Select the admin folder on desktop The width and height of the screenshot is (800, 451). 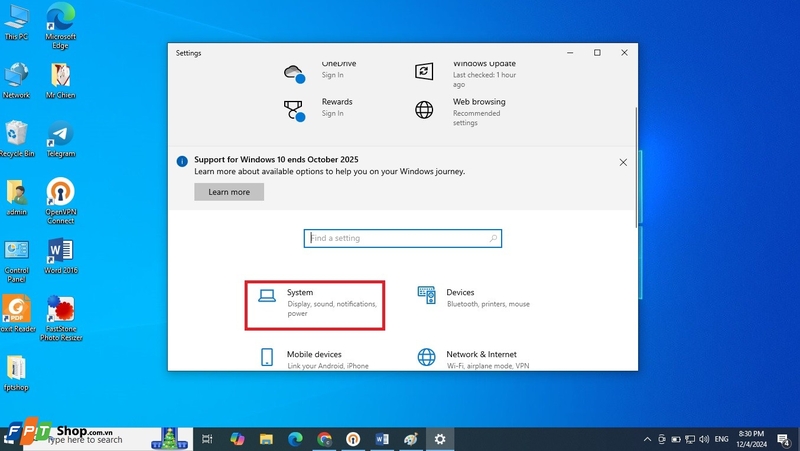(16, 197)
